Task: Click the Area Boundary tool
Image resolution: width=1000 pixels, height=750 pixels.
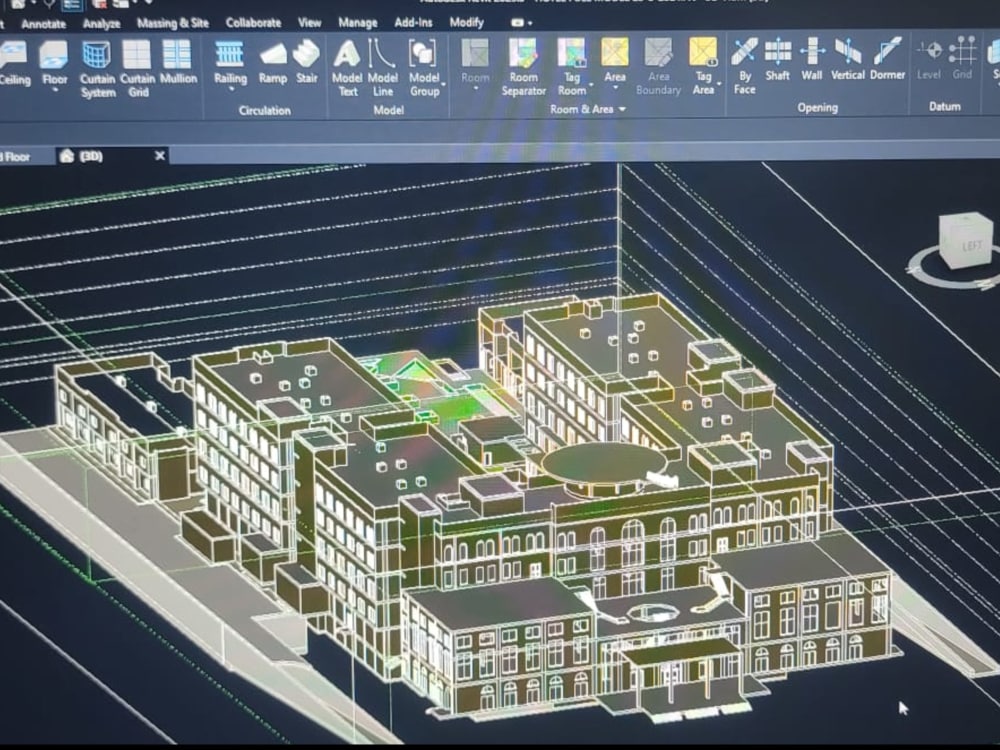Action: point(658,68)
